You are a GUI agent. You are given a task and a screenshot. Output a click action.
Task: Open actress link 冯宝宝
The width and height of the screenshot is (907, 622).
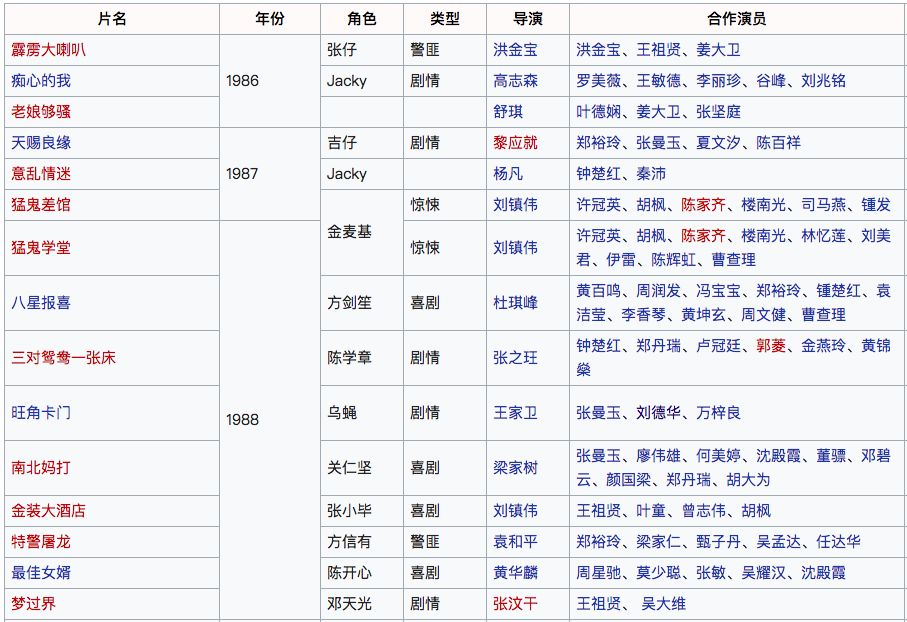coord(718,290)
